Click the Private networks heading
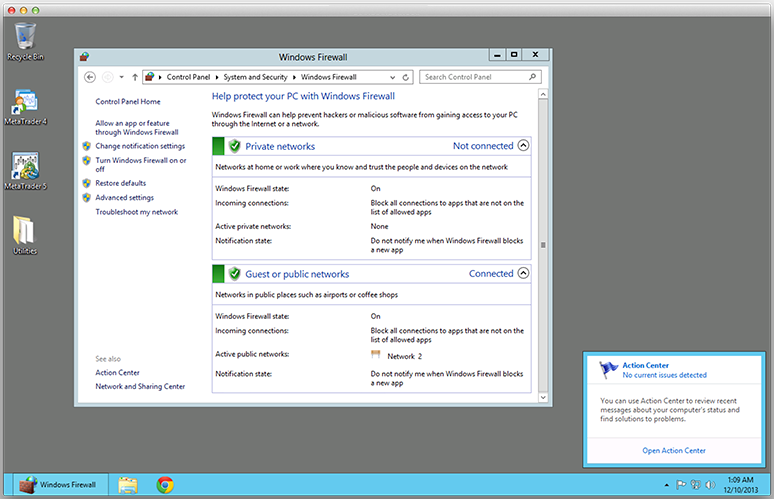 click(280, 146)
